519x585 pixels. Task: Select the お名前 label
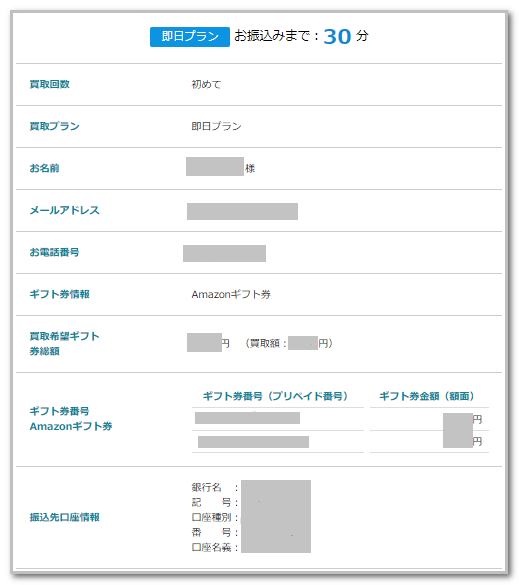[44, 168]
